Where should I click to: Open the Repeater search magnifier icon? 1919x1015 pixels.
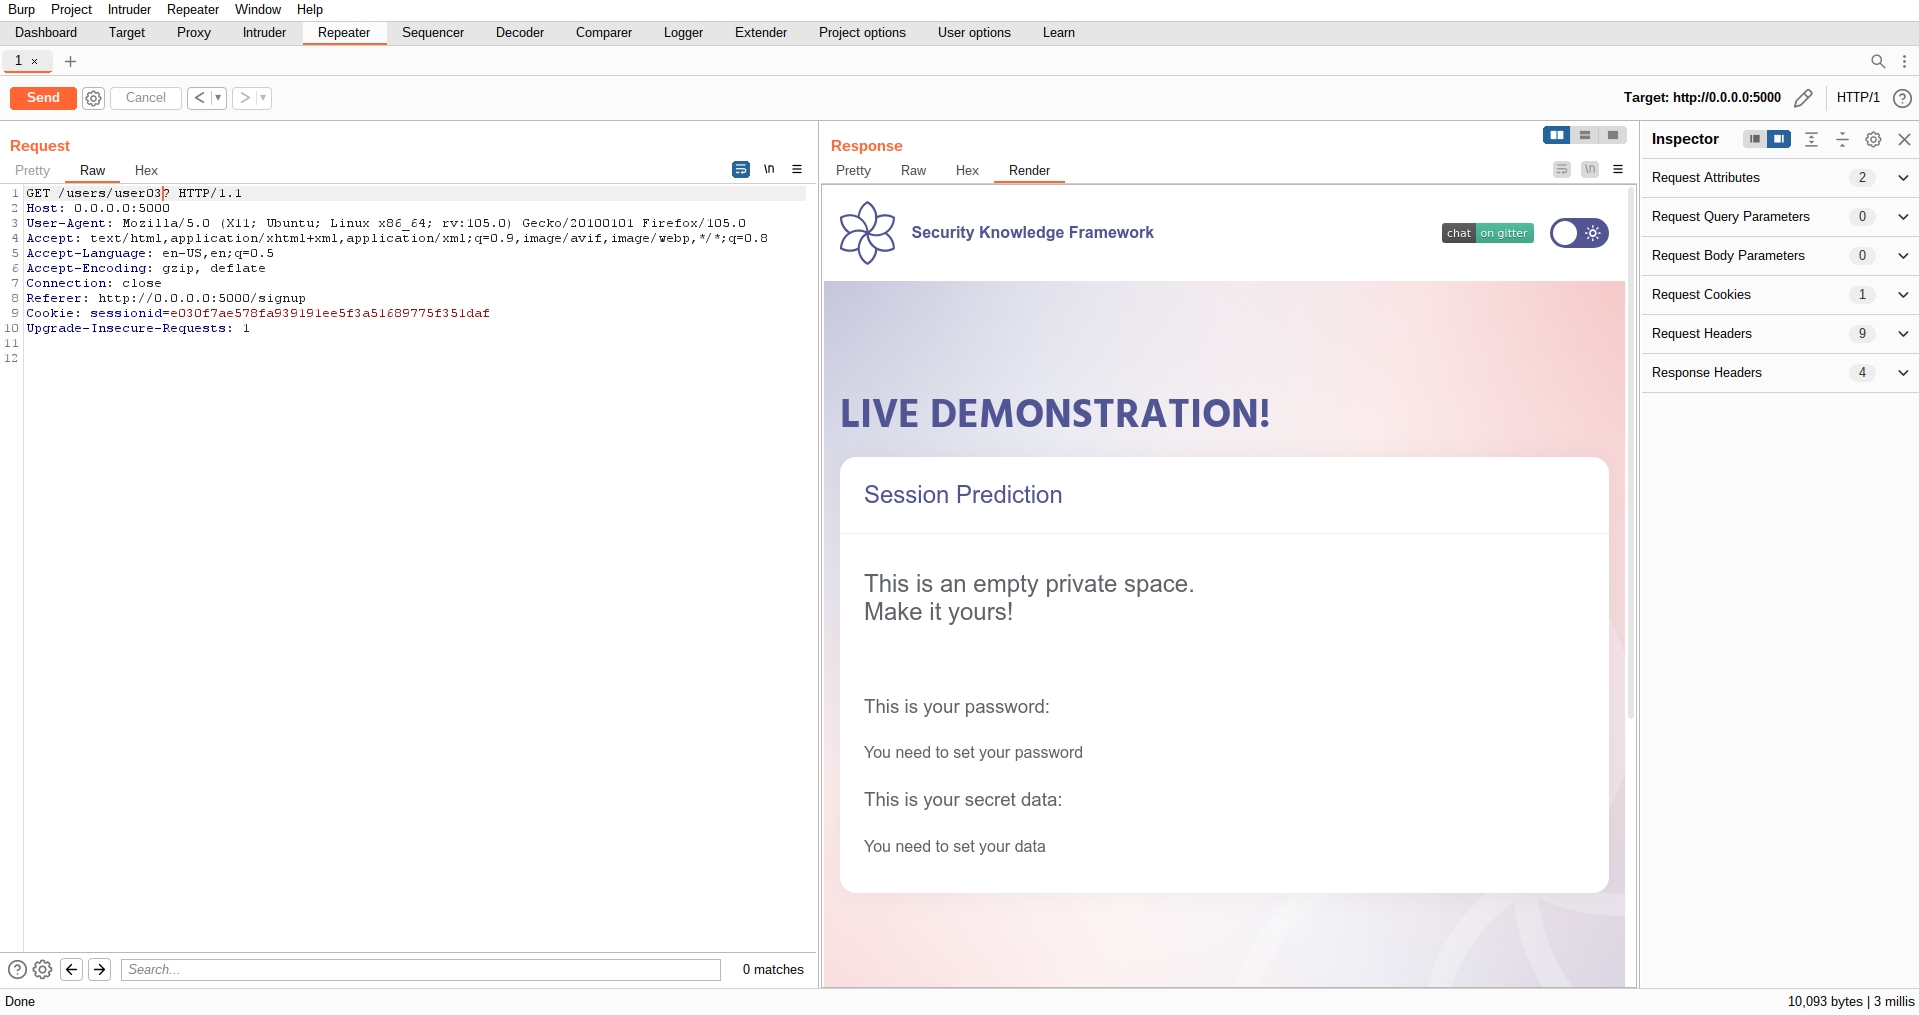[1877, 62]
